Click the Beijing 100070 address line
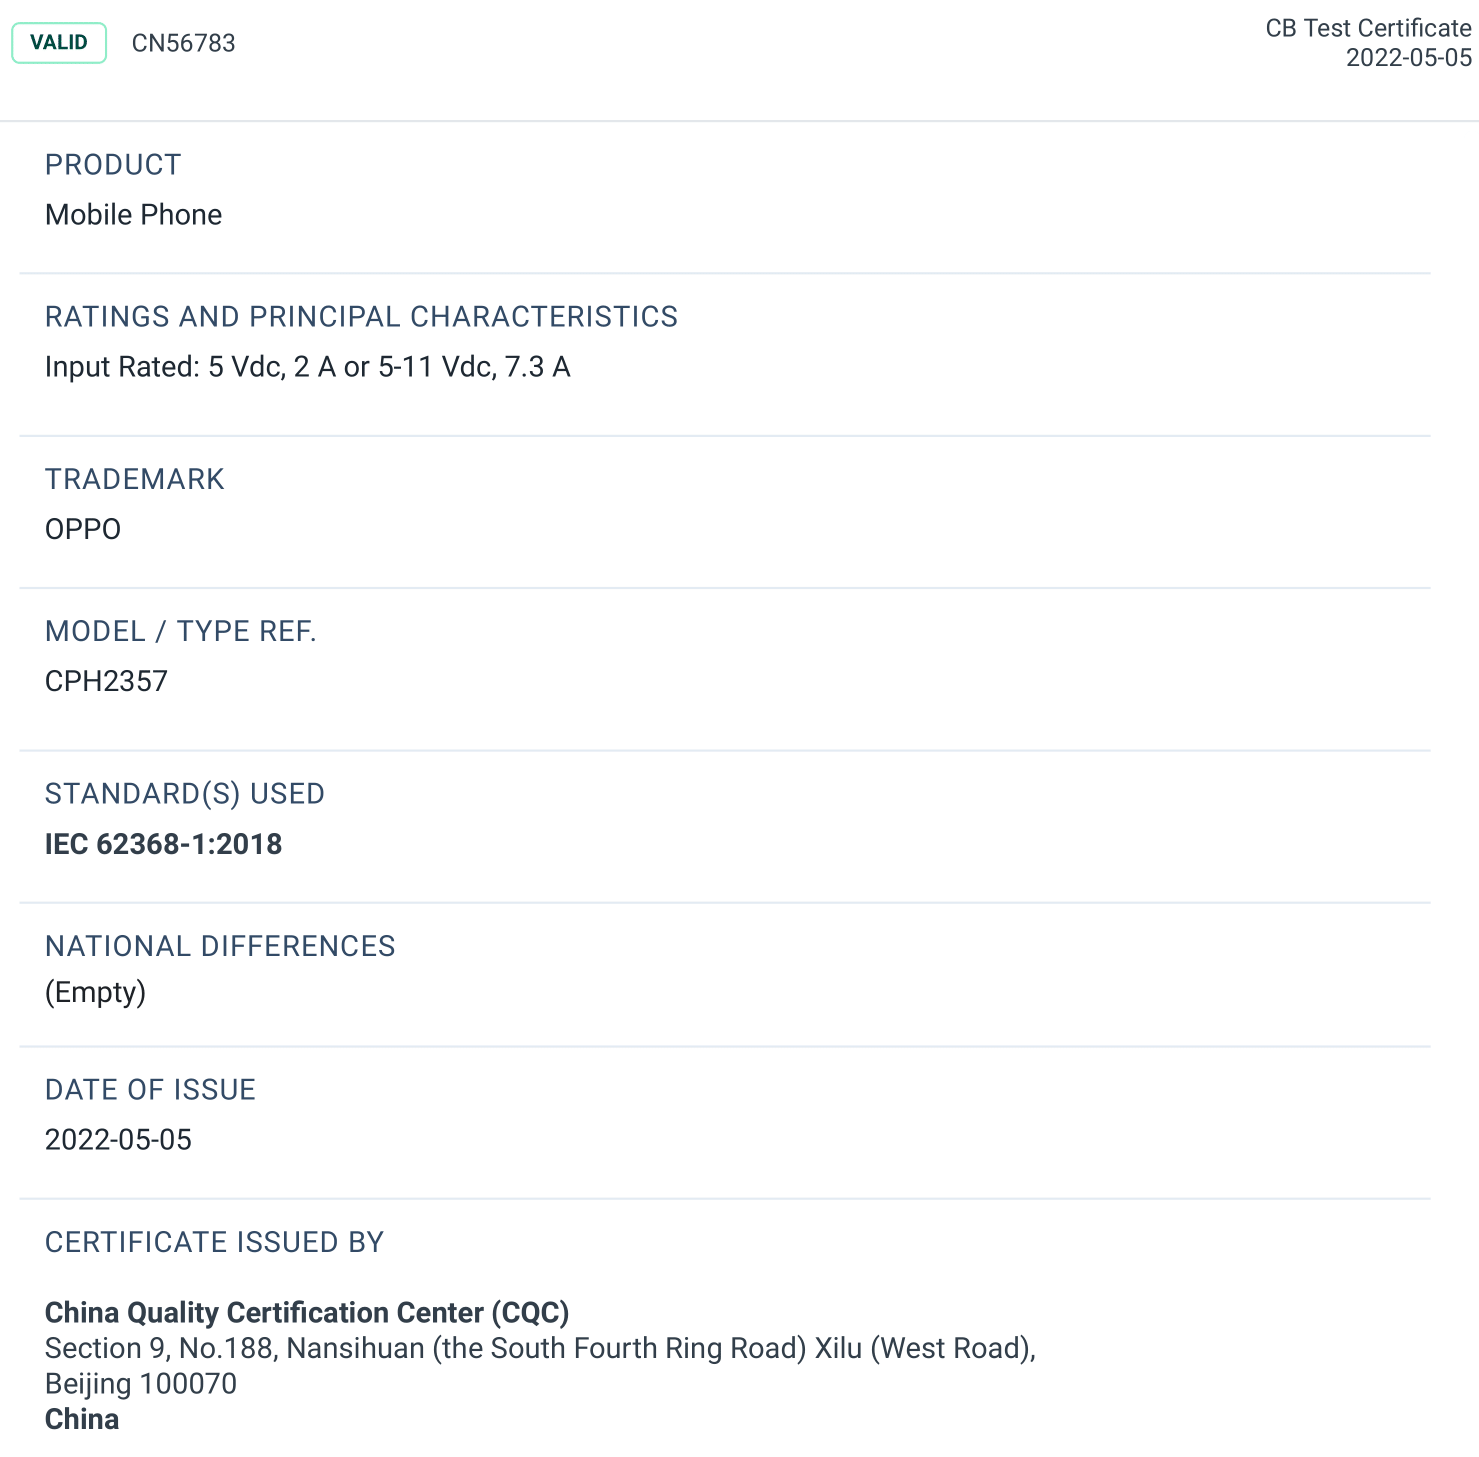1479x1457 pixels. (141, 1384)
